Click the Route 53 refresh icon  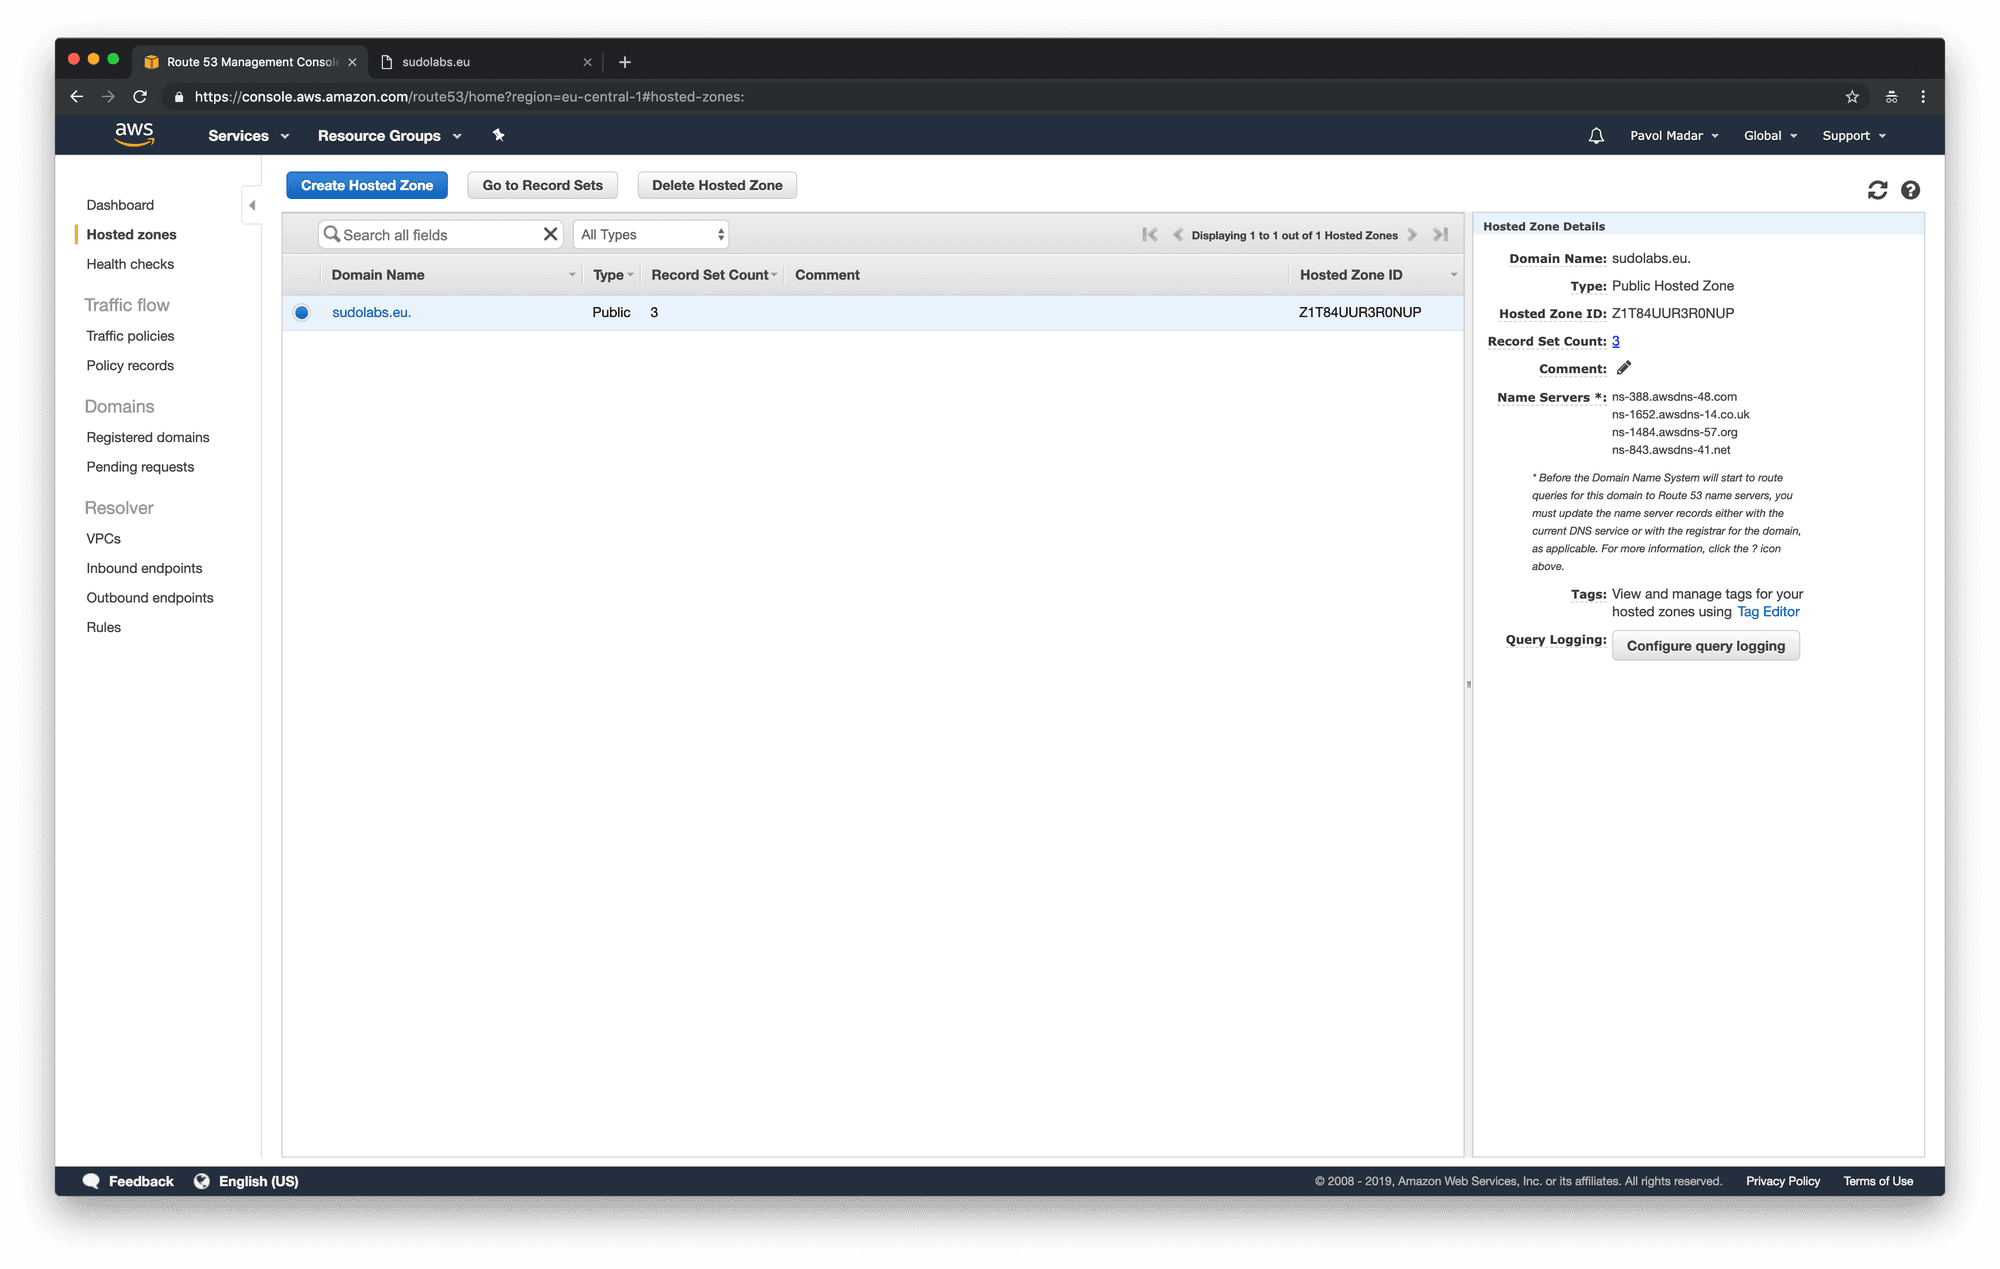[x=1878, y=189]
